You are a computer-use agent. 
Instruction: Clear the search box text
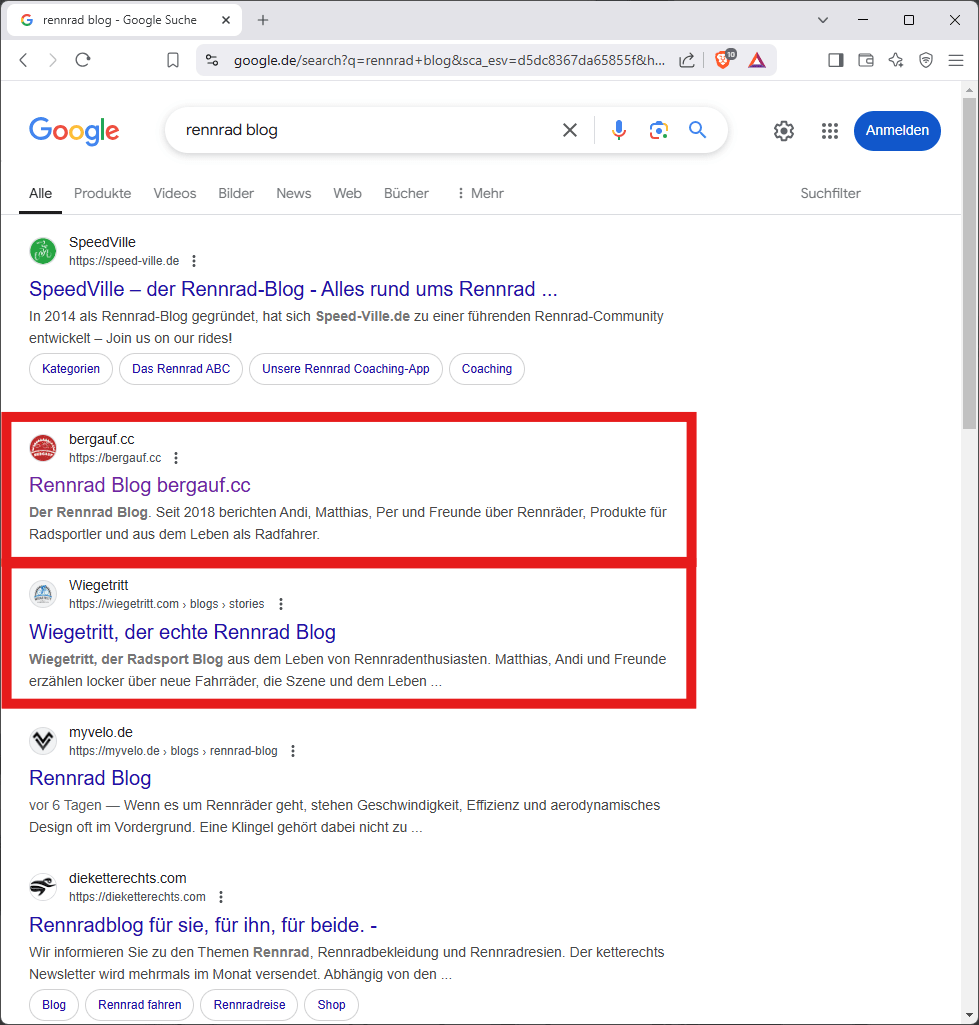pyautogui.click(x=570, y=130)
